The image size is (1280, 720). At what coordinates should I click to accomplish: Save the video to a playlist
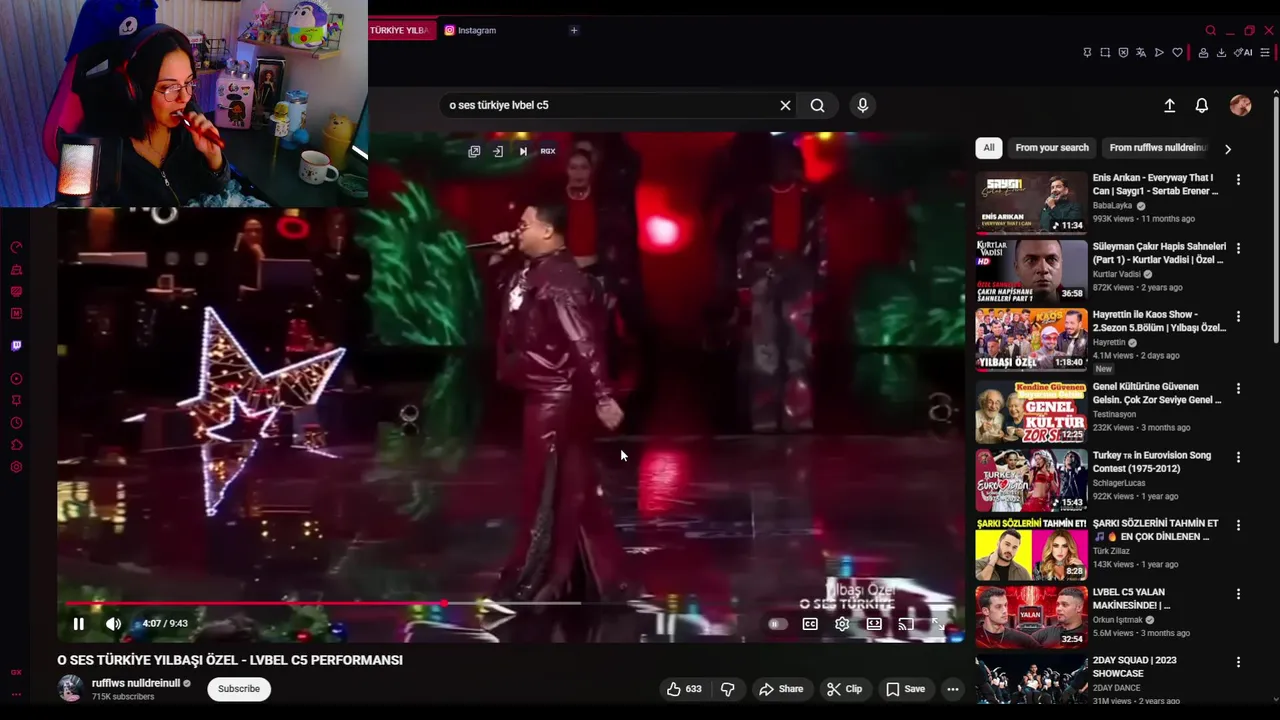coord(905,689)
